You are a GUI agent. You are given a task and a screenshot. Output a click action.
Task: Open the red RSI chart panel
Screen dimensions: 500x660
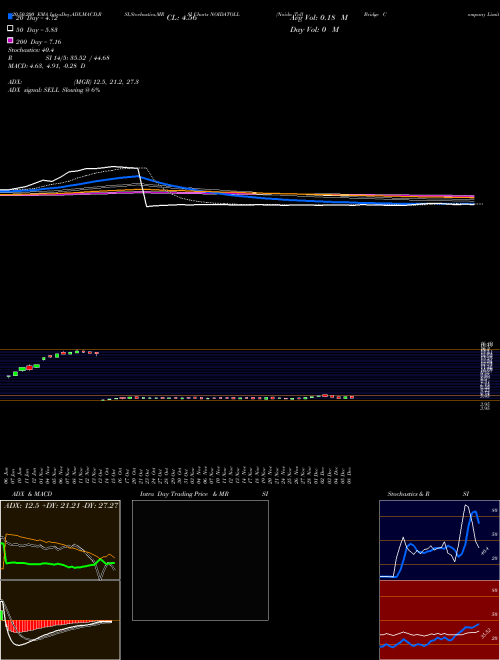439,620
